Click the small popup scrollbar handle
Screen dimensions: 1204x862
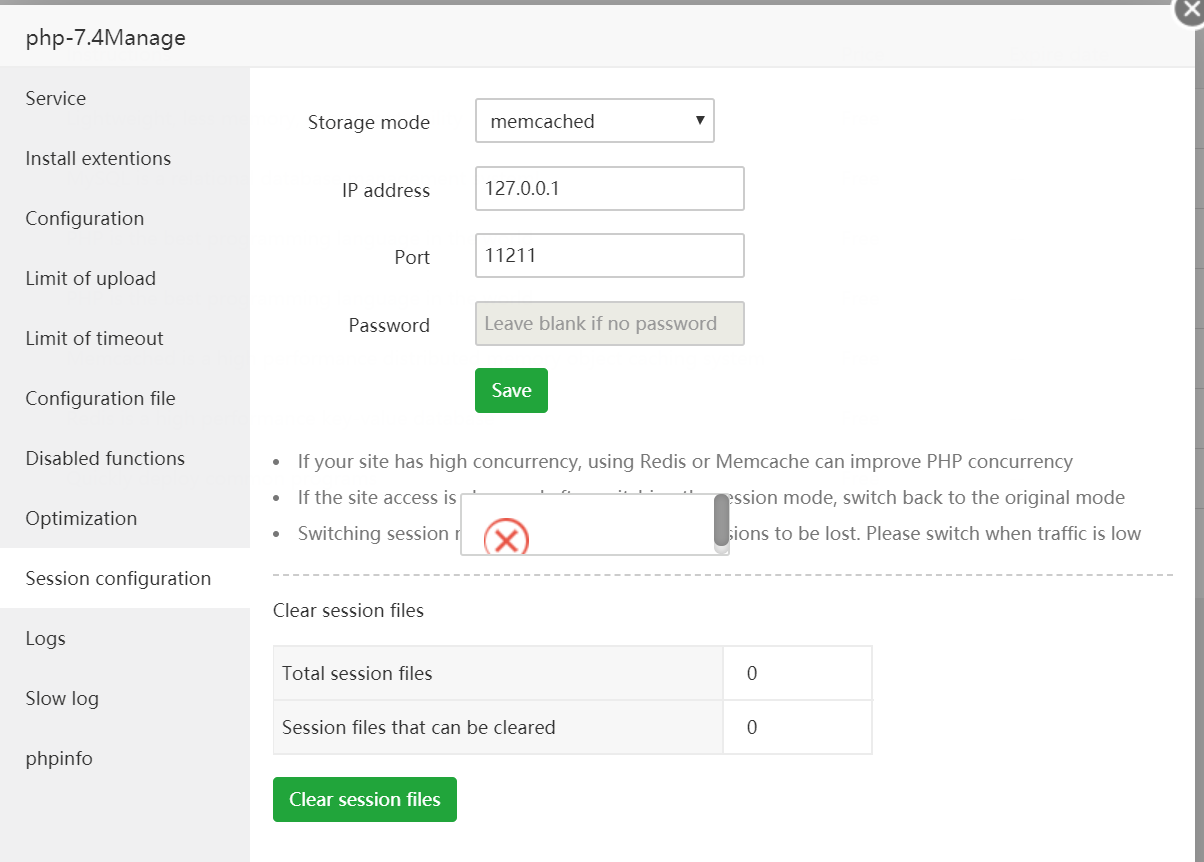(x=721, y=520)
